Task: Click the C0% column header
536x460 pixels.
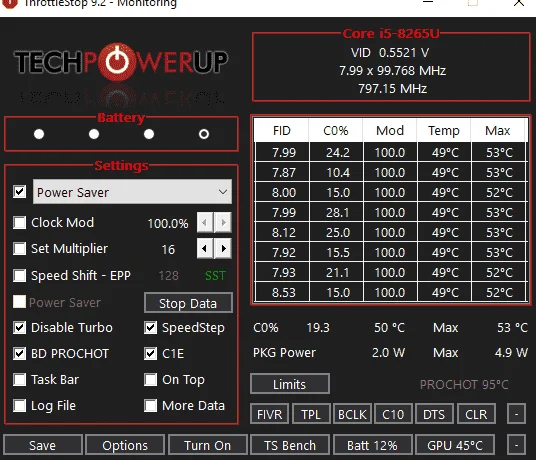Action: [336, 130]
